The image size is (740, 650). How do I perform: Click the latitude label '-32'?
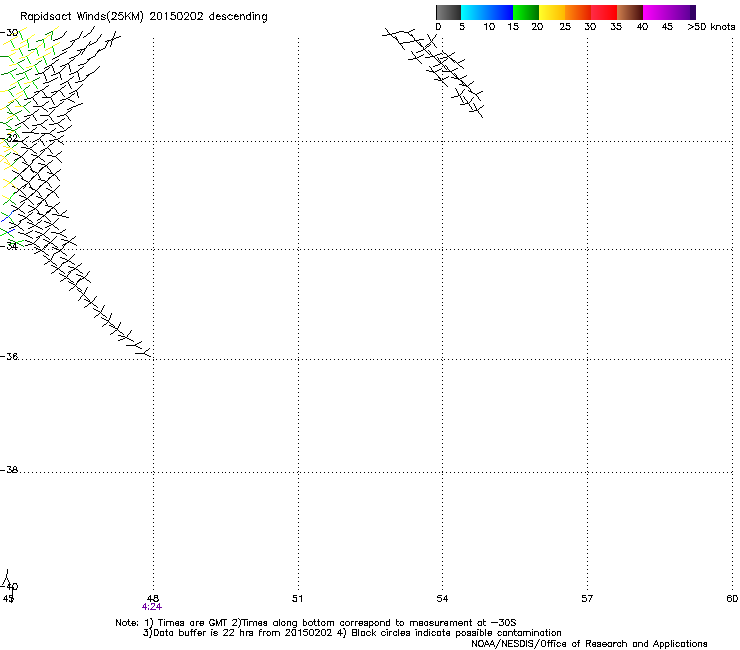(x=9, y=138)
